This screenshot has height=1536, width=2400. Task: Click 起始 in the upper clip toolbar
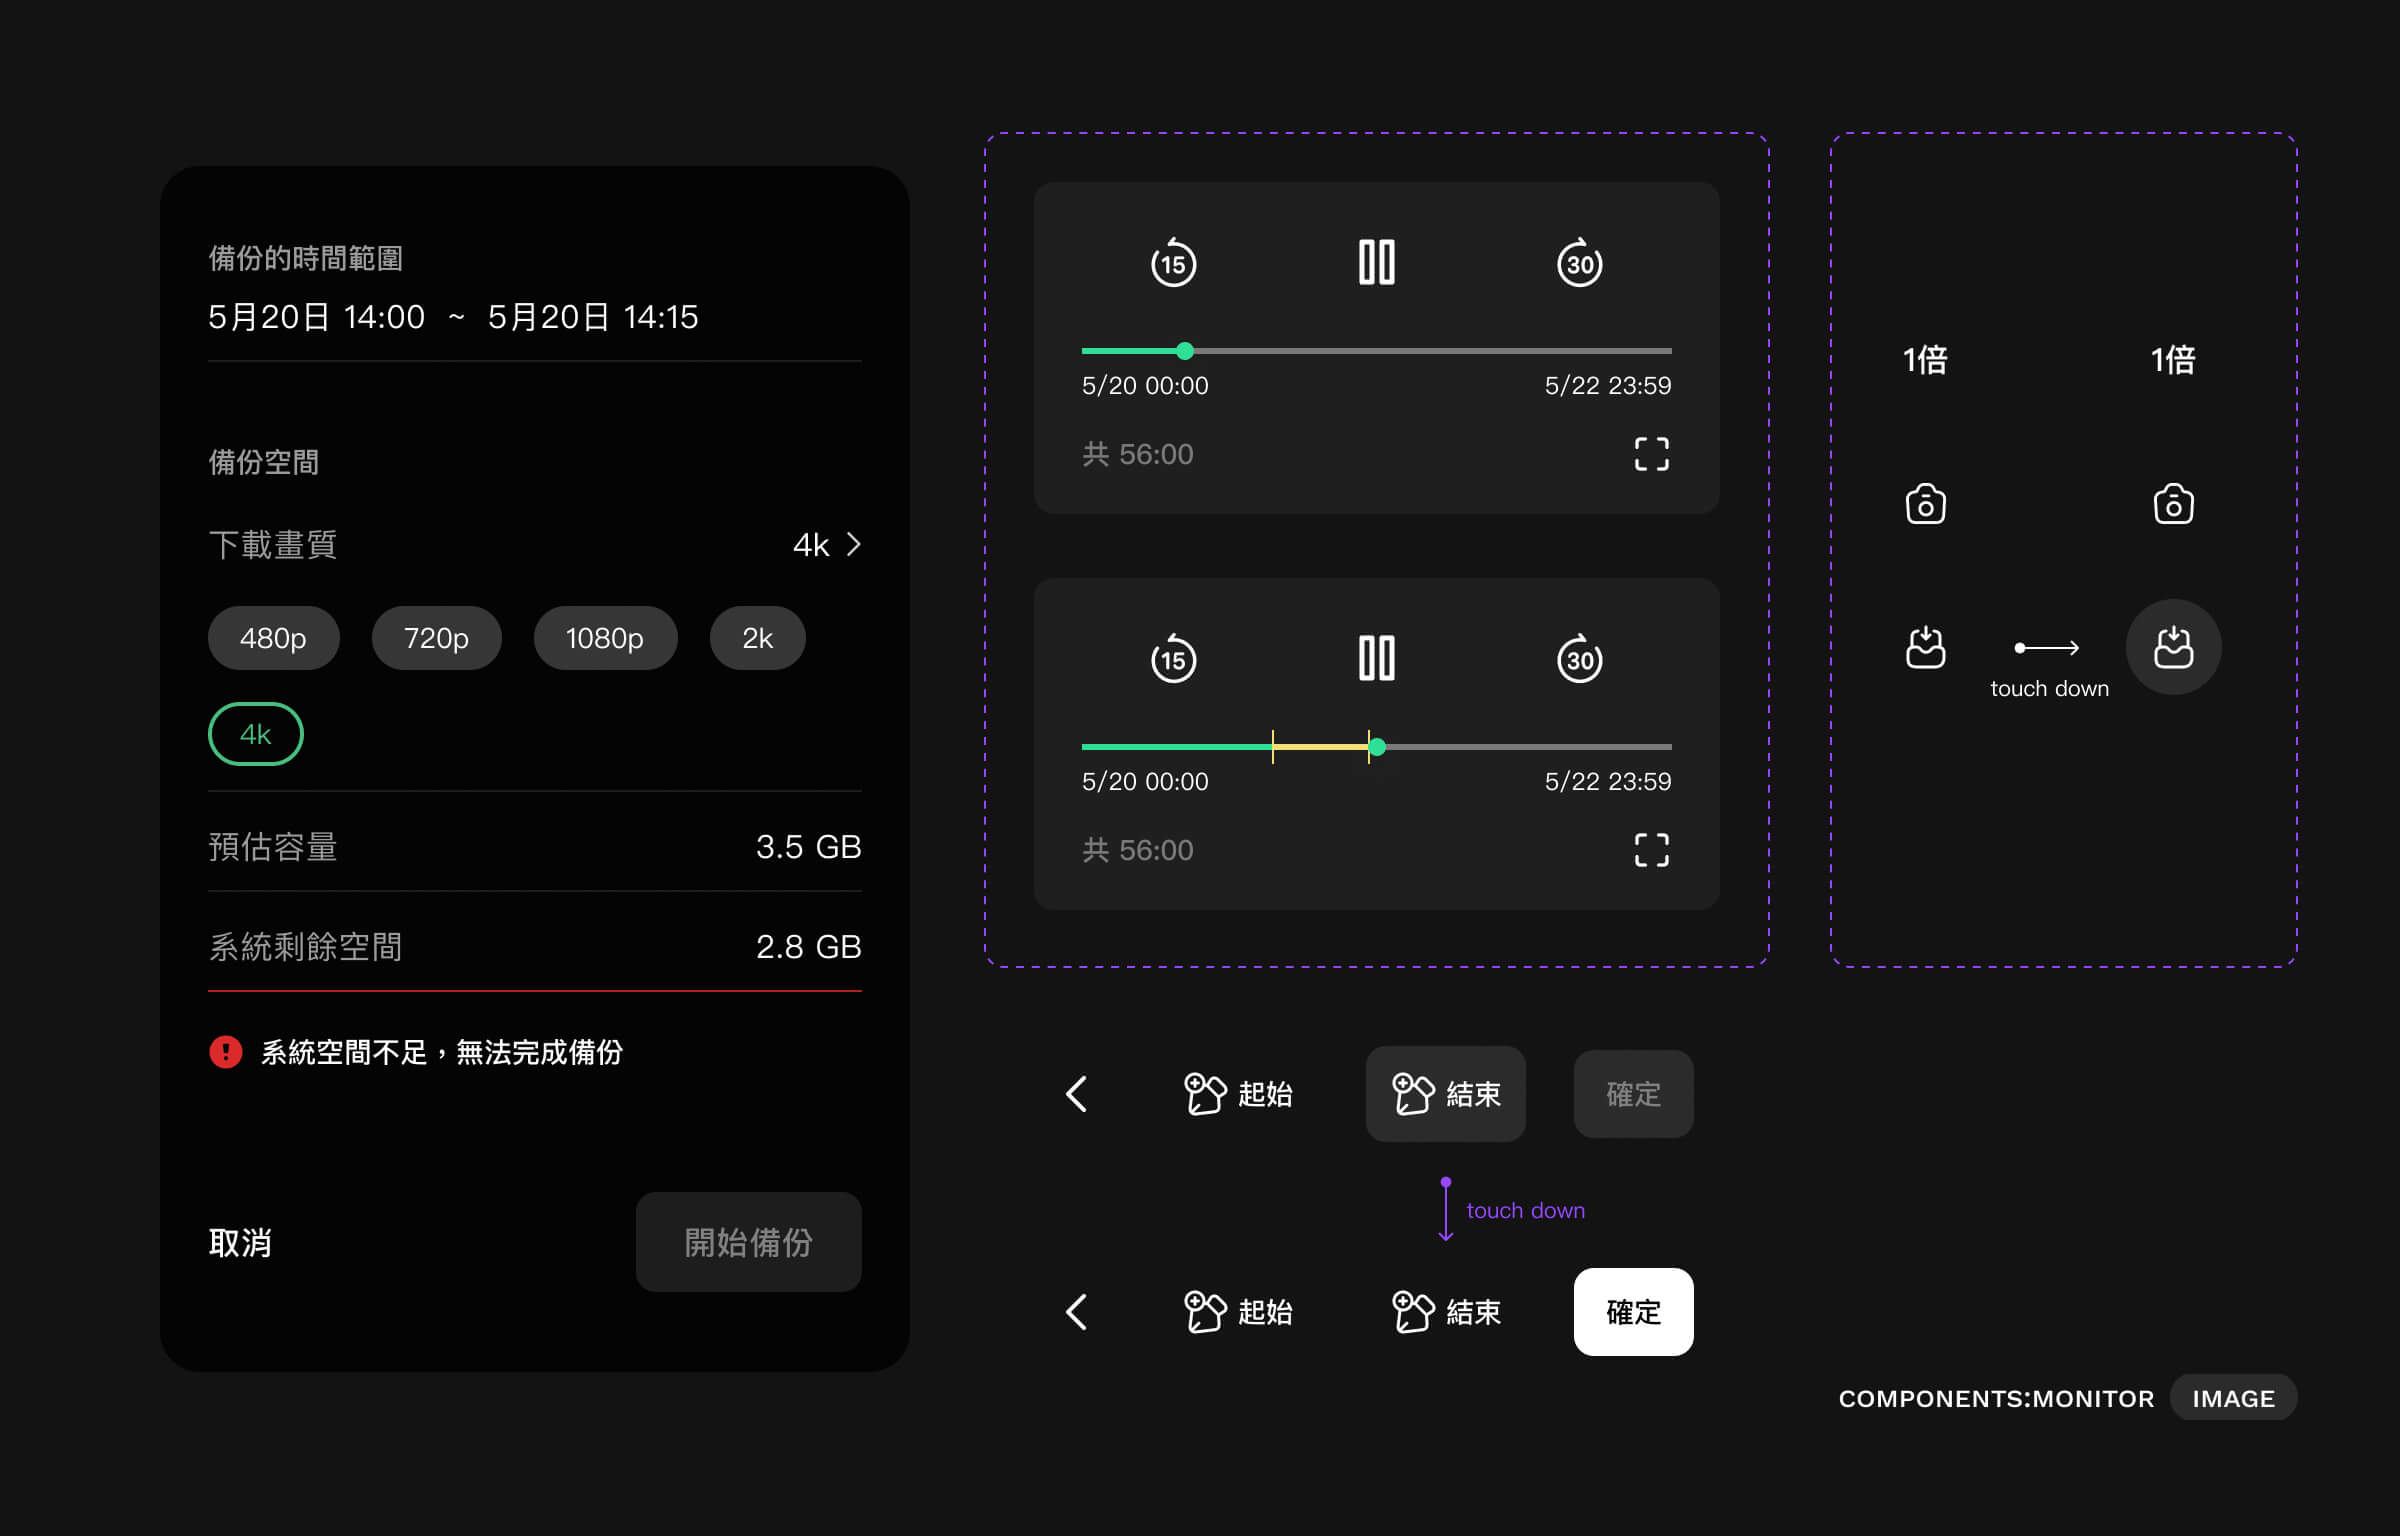coord(1238,1094)
